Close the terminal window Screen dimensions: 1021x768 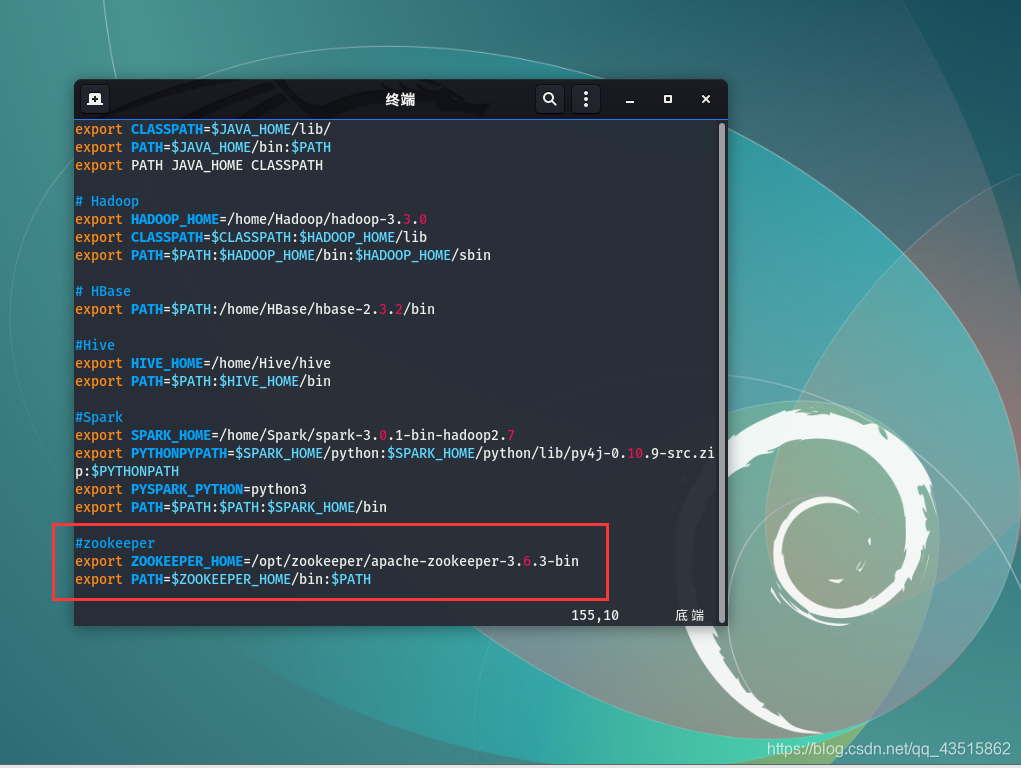click(706, 99)
